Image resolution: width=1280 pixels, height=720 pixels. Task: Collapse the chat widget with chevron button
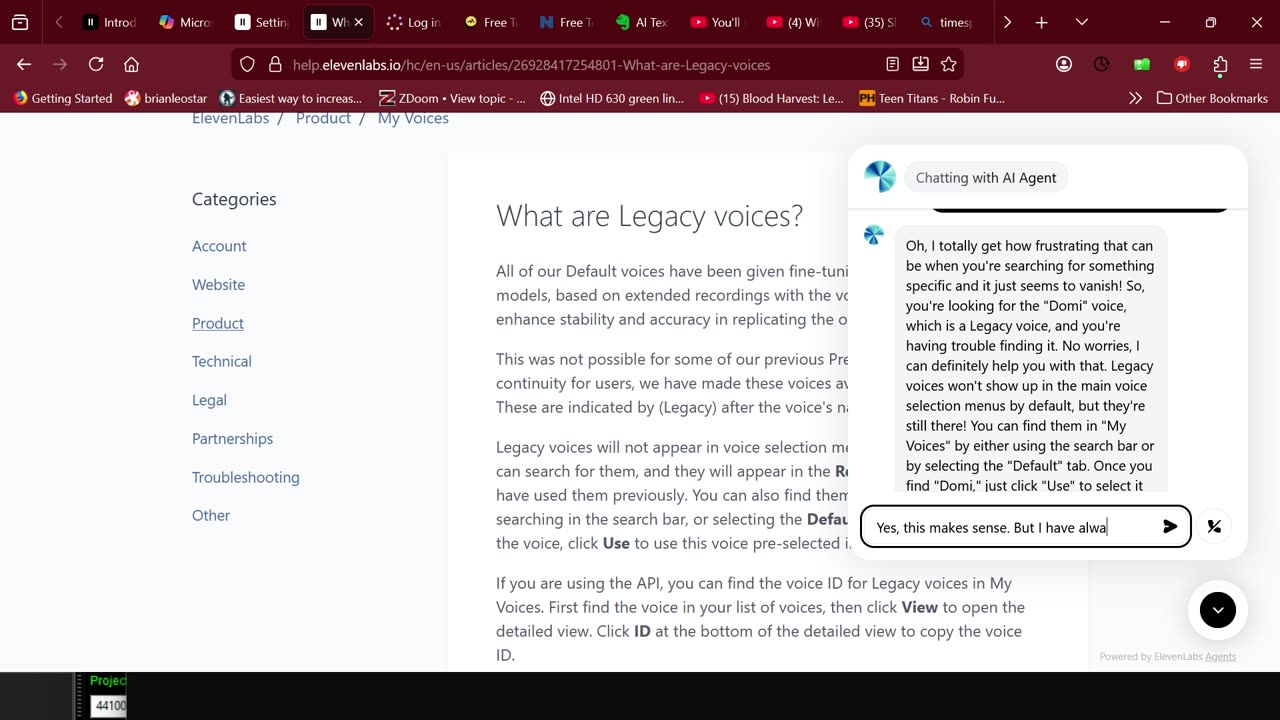point(1217,609)
